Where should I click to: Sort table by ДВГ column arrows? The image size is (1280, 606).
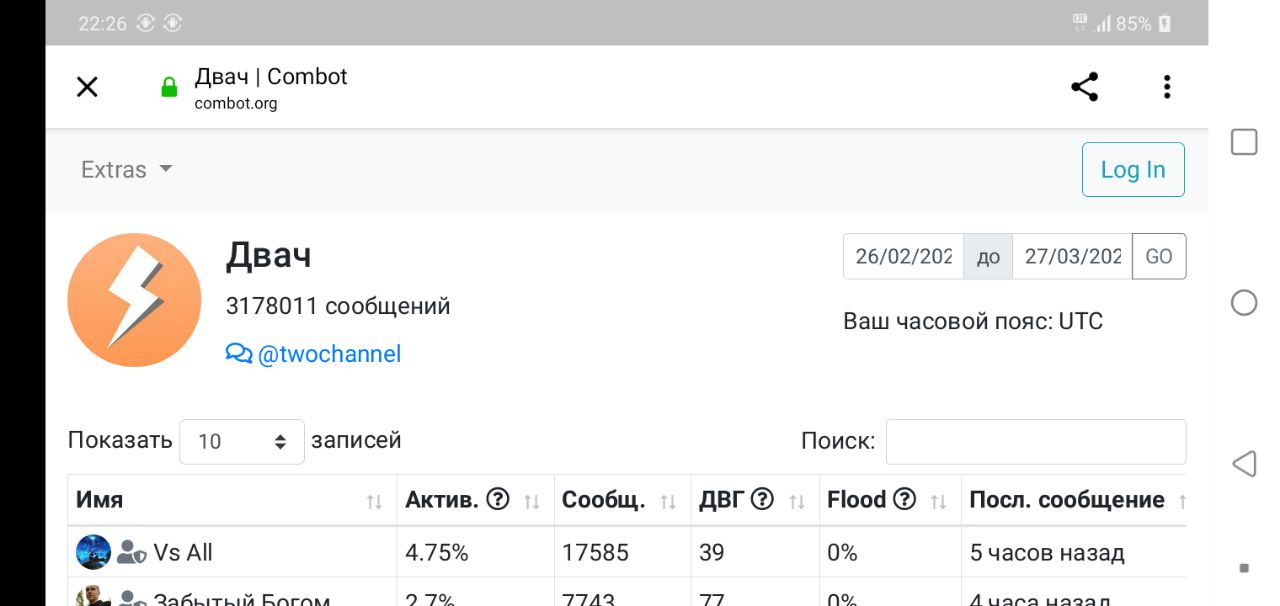point(797,502)
